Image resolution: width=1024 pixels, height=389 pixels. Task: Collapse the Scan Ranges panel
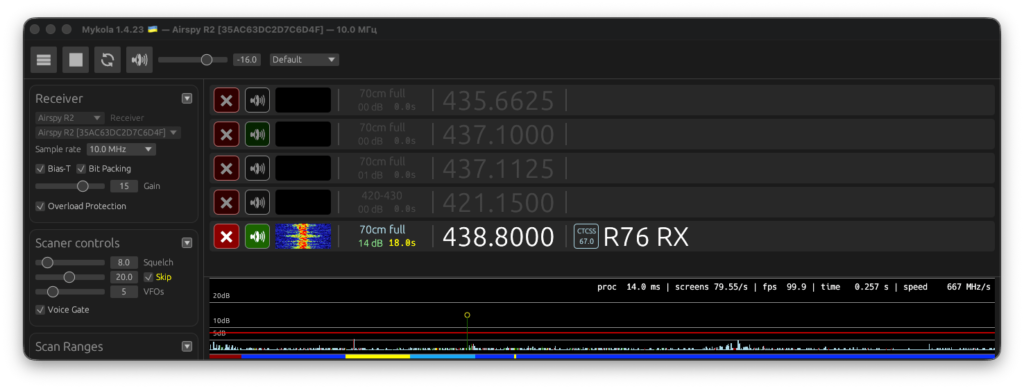[187, 347]
